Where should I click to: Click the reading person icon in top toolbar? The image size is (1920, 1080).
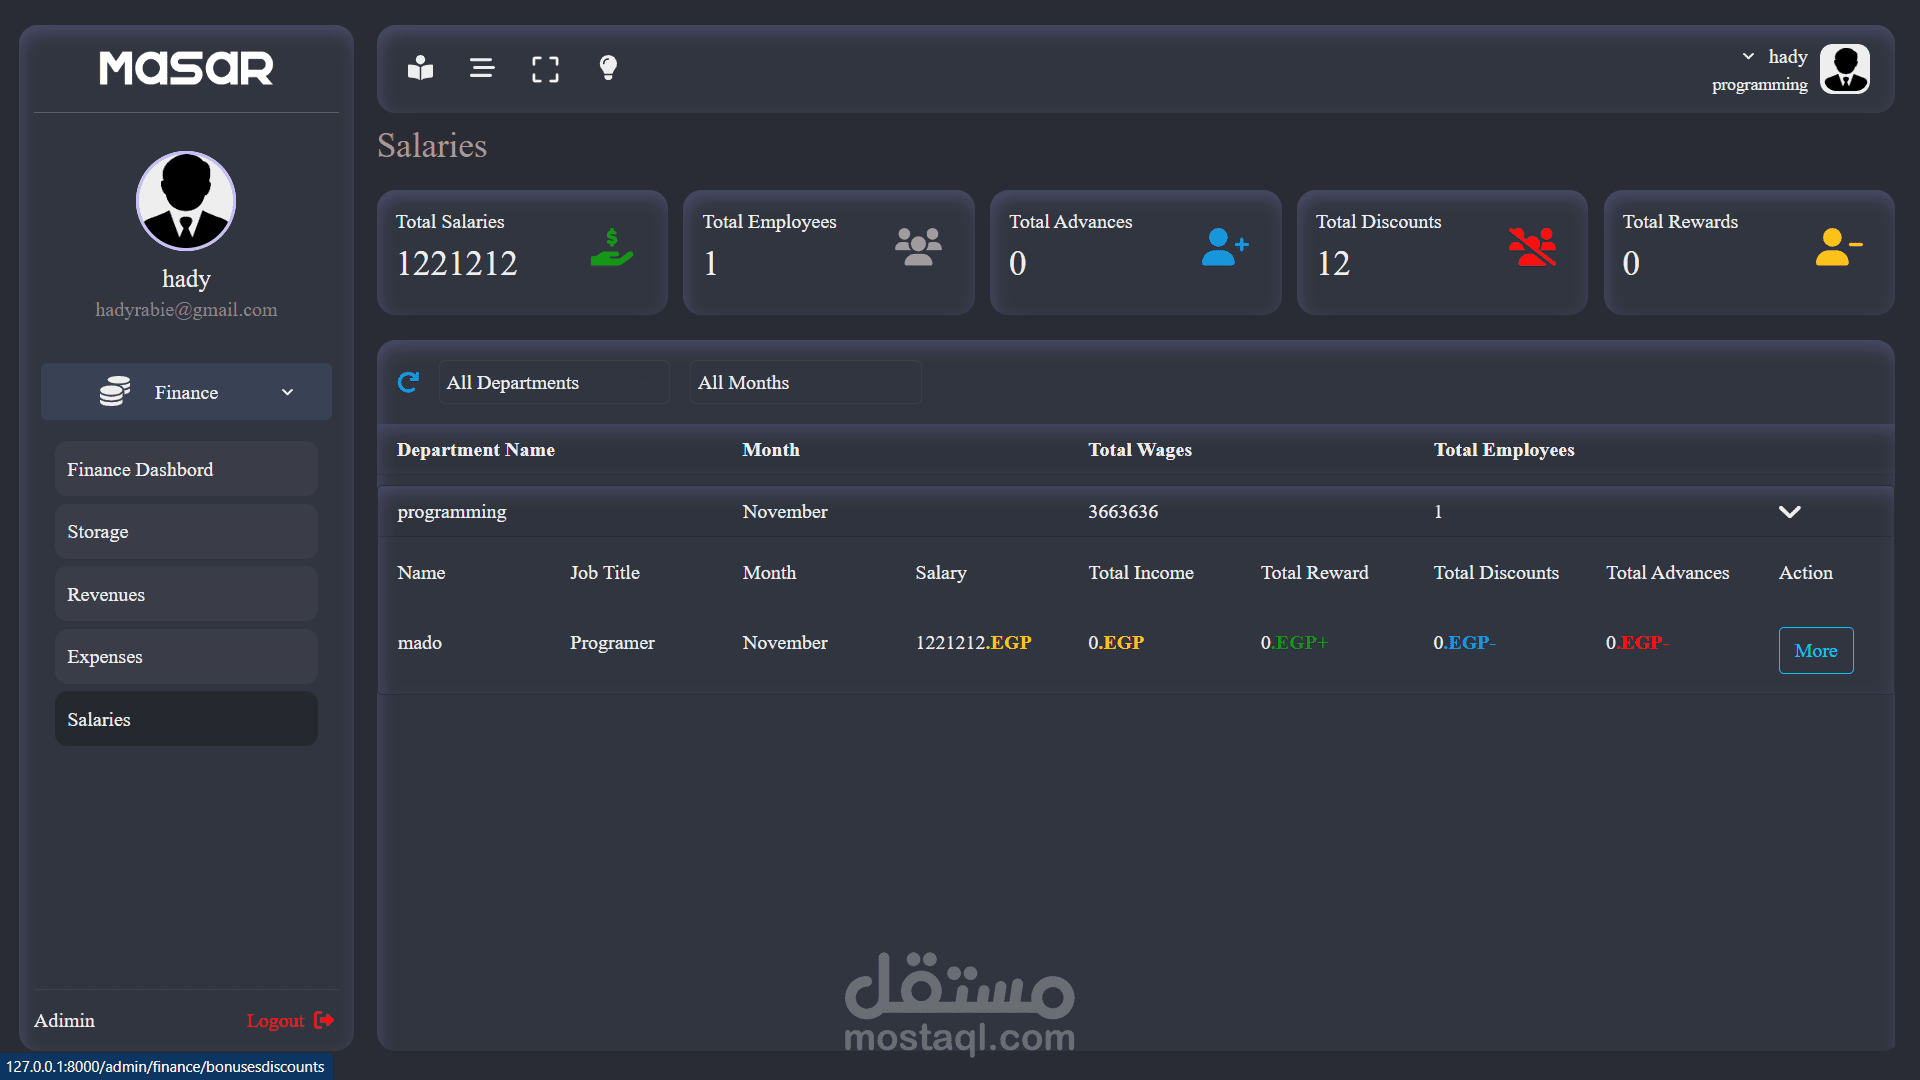pyautogui.click(x=420, y=68)
